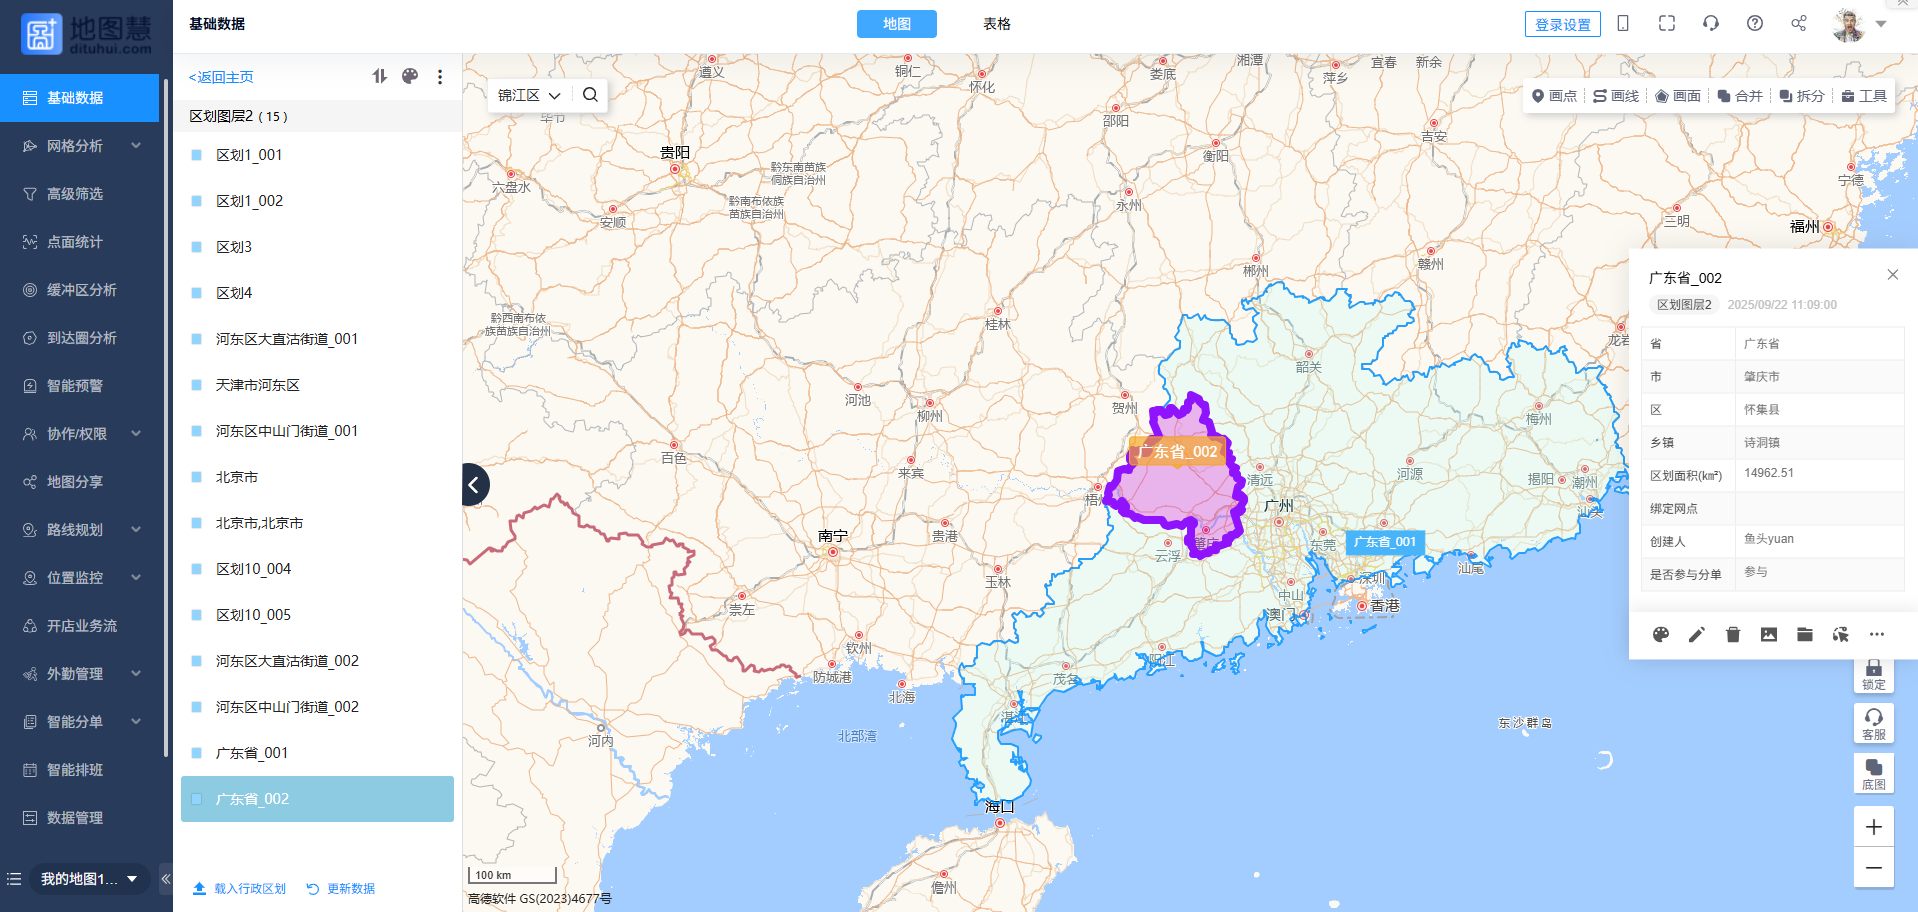Open the 锦江区 region dropdown
Image resolution: width=1918 pixels, height=912 pixels.
(529, 95)
